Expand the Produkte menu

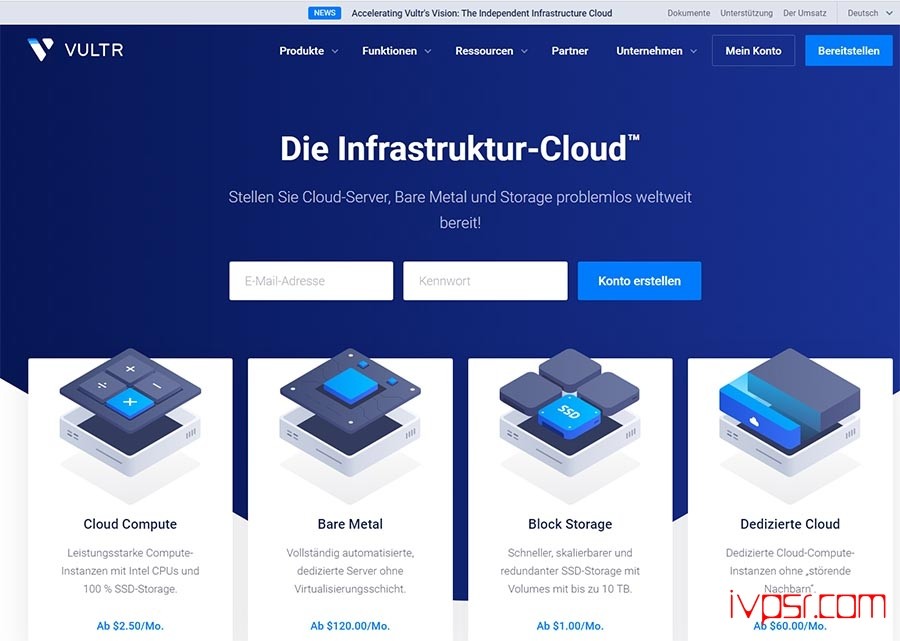308,50
